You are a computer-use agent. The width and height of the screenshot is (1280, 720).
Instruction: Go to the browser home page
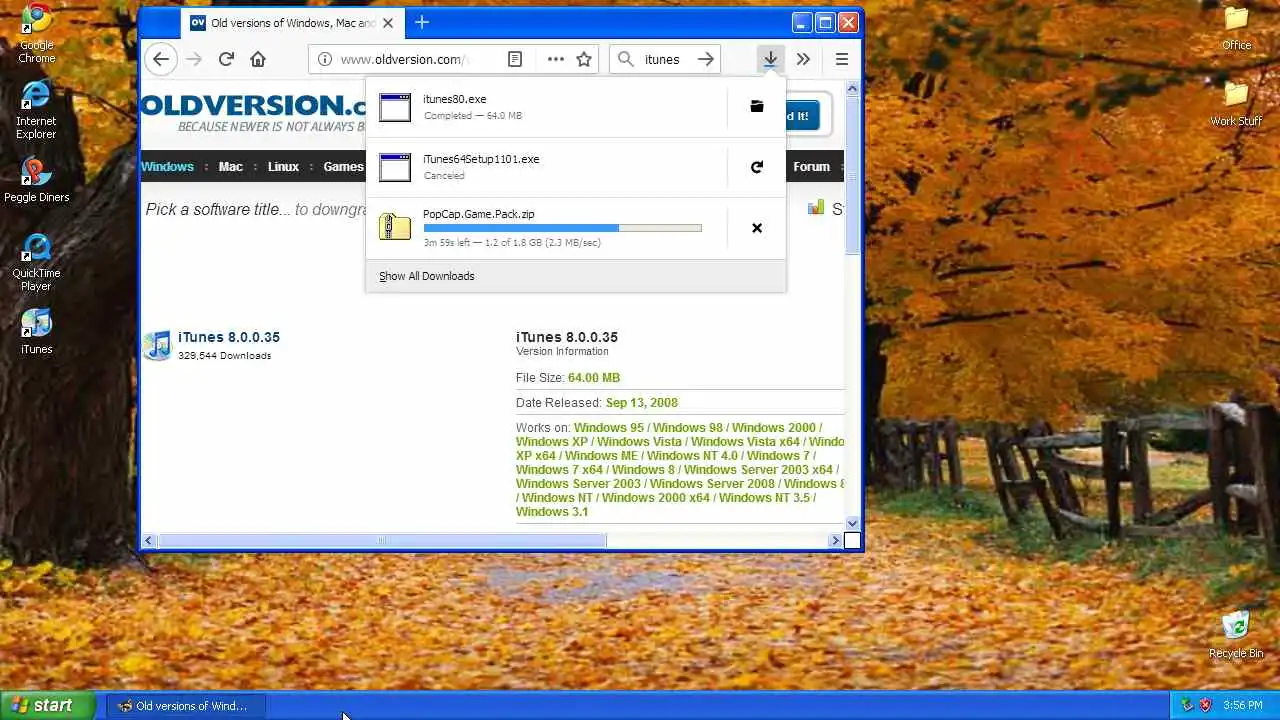258,59
